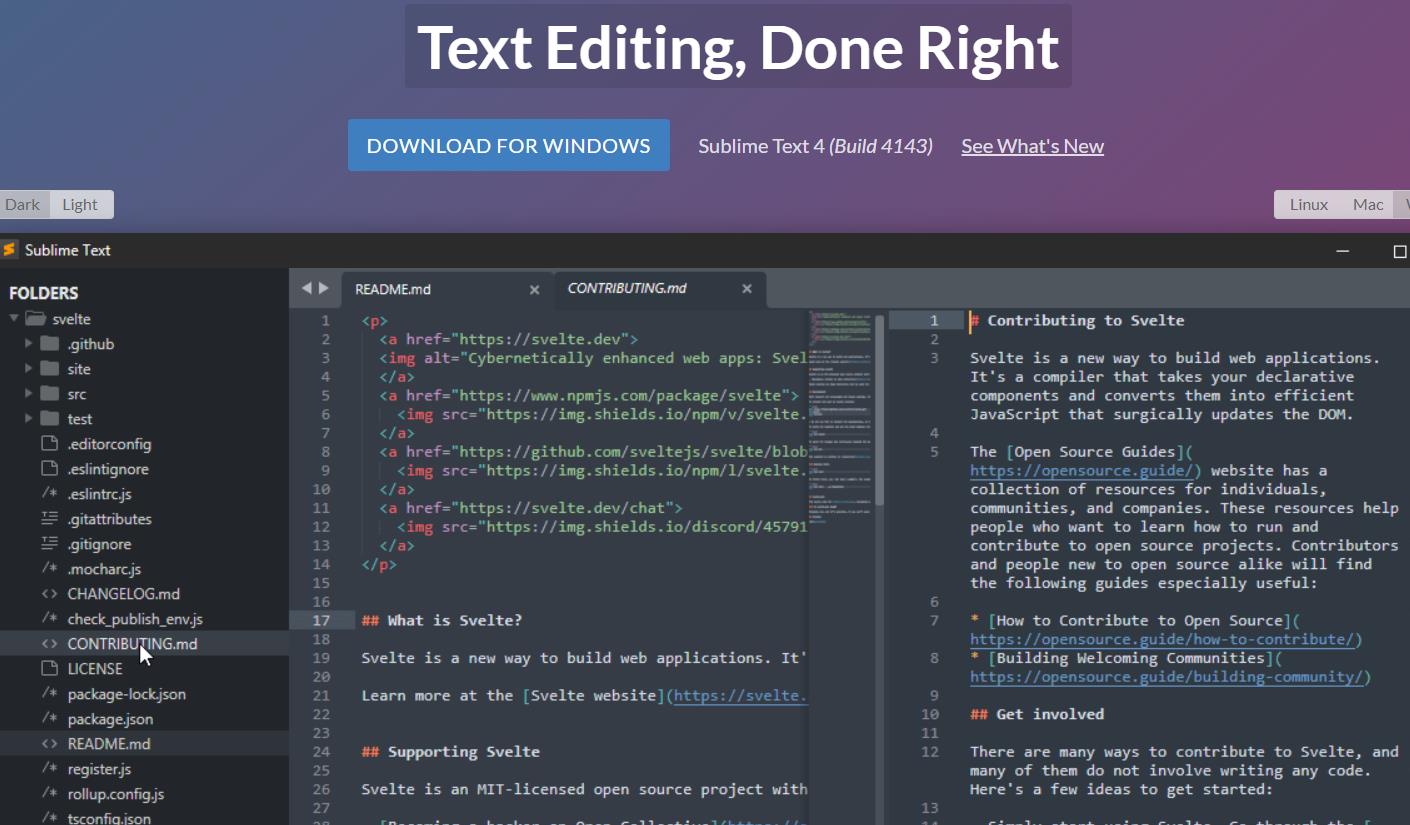Click the src folder icon
The image size is (1410, 825).
tap(50, 394)
